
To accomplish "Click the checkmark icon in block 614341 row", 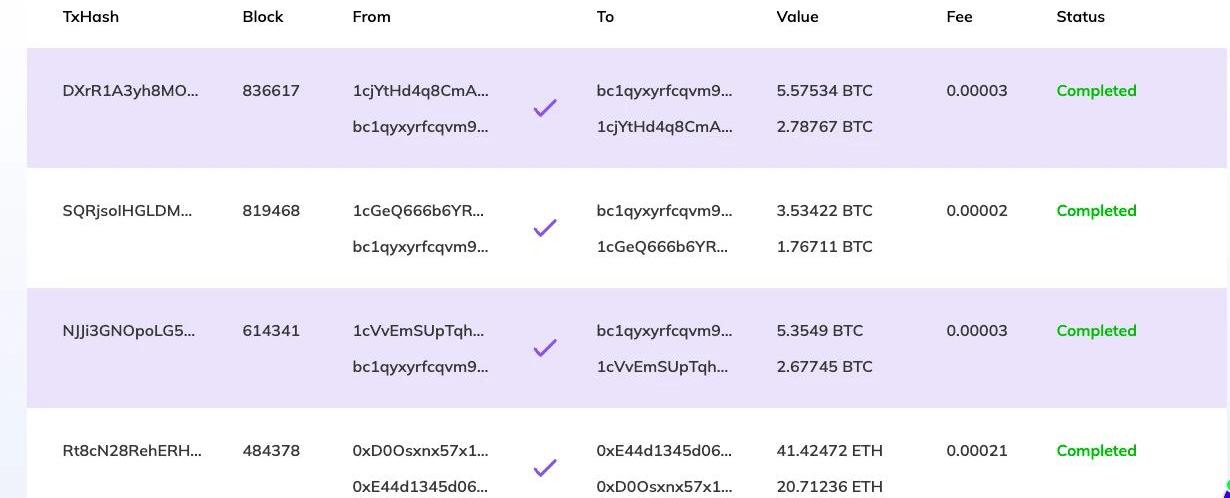I will [545, 348].
